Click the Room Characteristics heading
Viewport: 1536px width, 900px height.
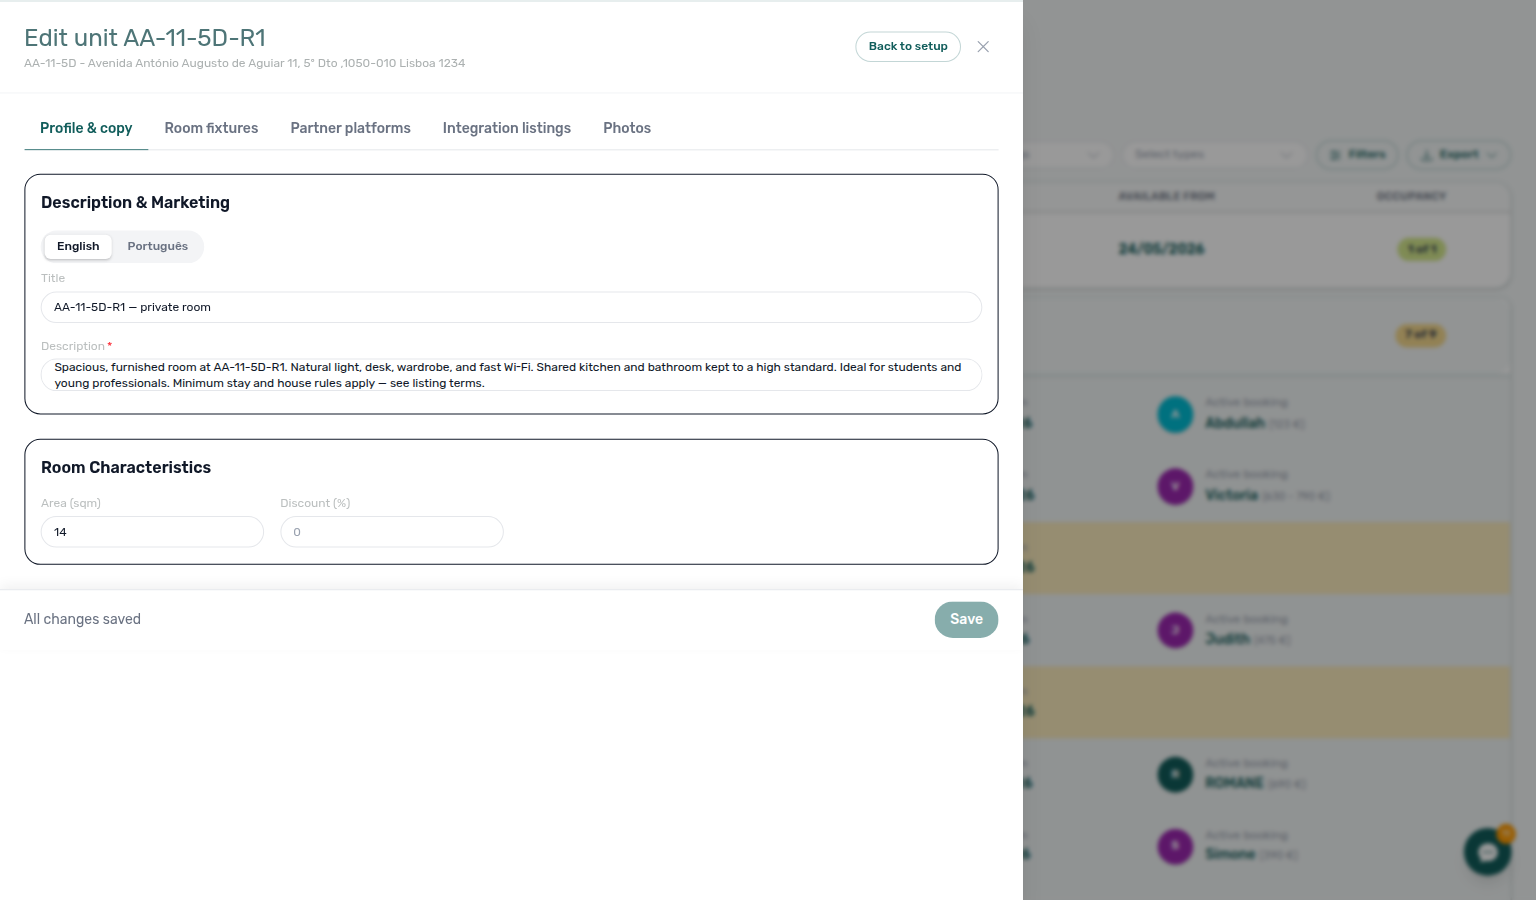click(x=126, y=468)
